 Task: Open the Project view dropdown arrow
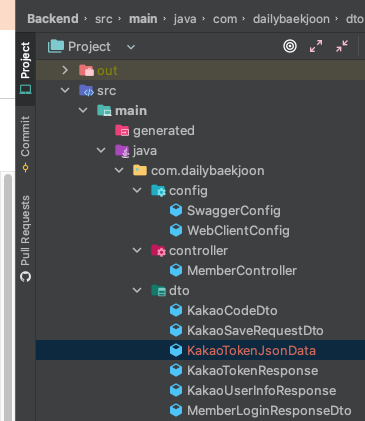pos(131,47)
